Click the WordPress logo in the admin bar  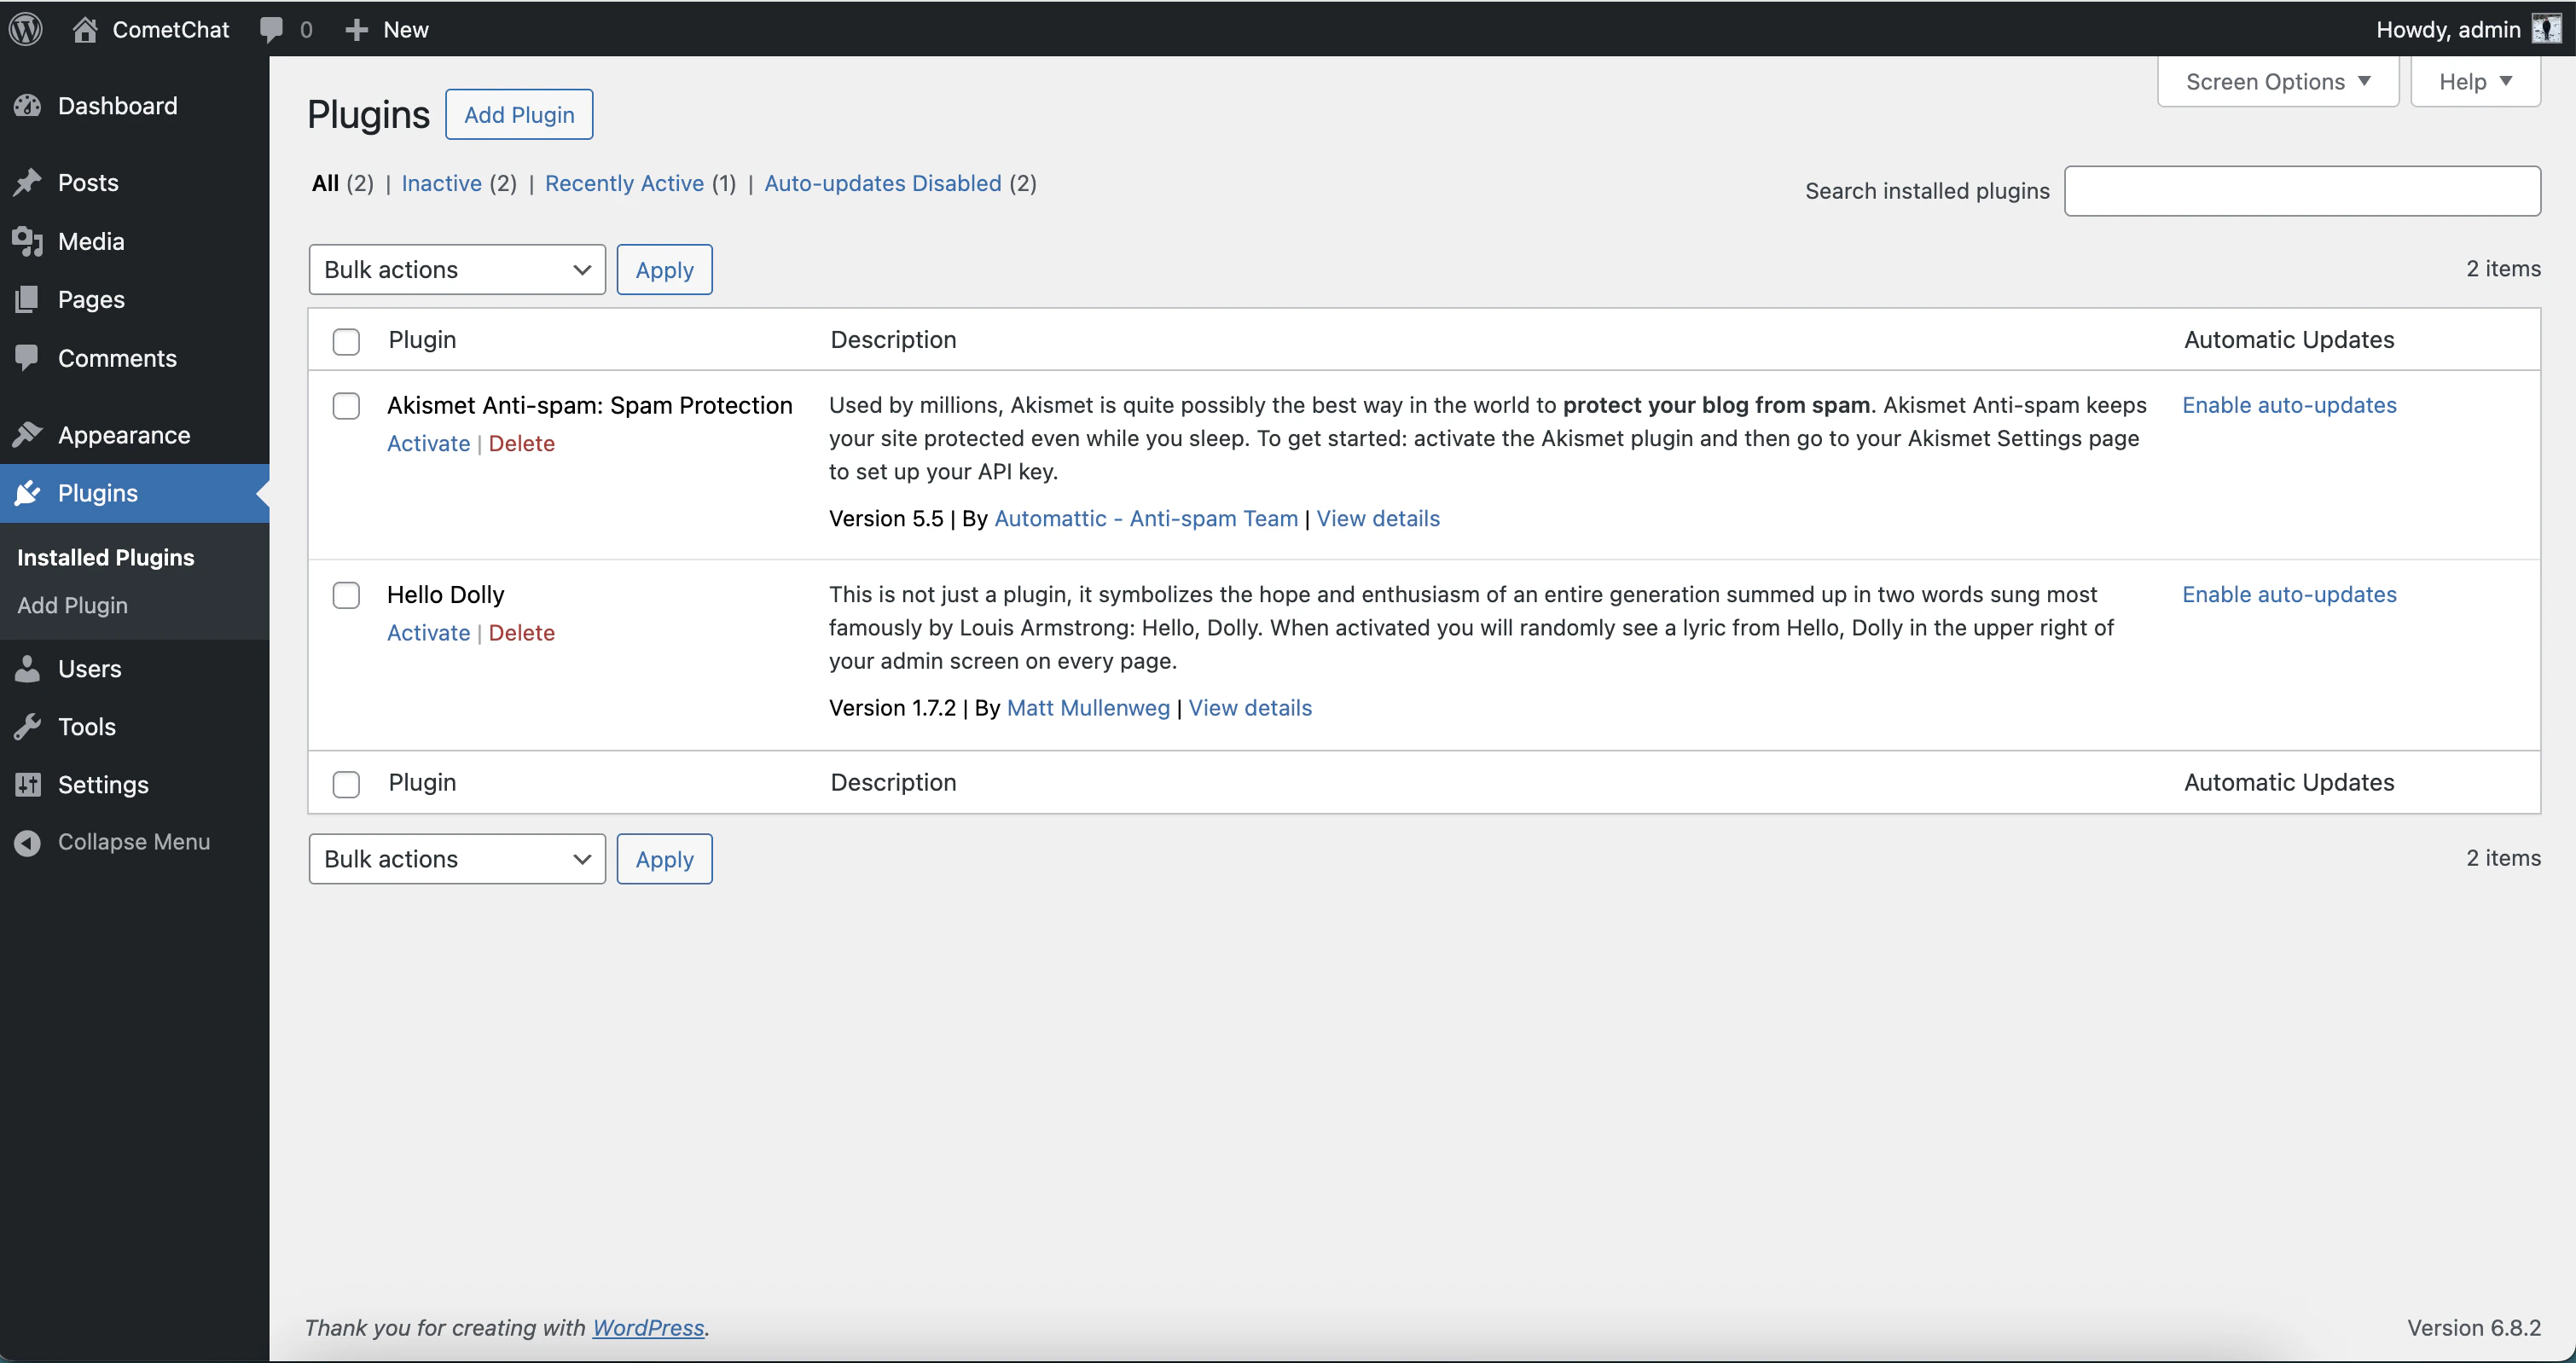coord(25,28)
